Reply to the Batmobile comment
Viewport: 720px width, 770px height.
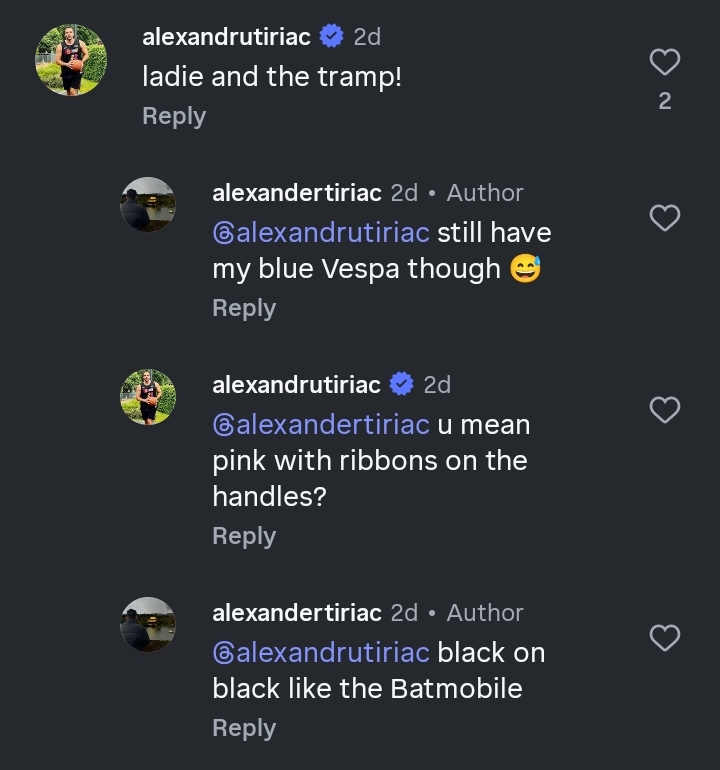[244, 728]
